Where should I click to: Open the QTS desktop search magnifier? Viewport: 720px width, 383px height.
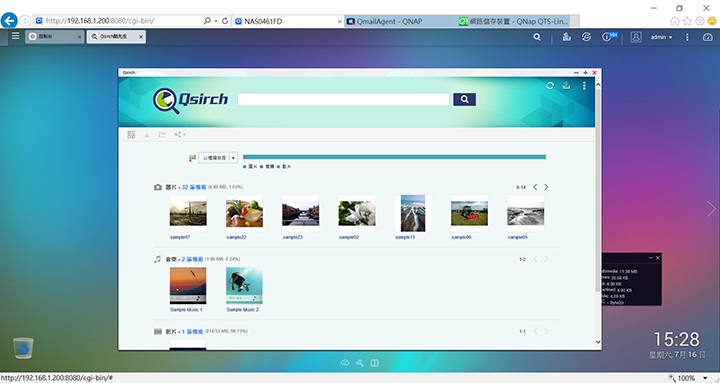coord(537,37)
